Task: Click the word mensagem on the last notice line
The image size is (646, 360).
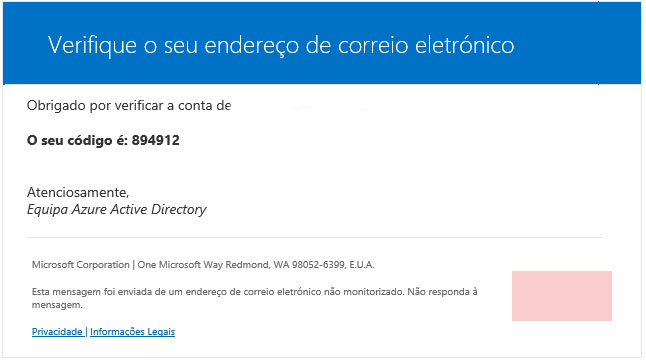Action: pyautogui.click(x=57, y=305)
